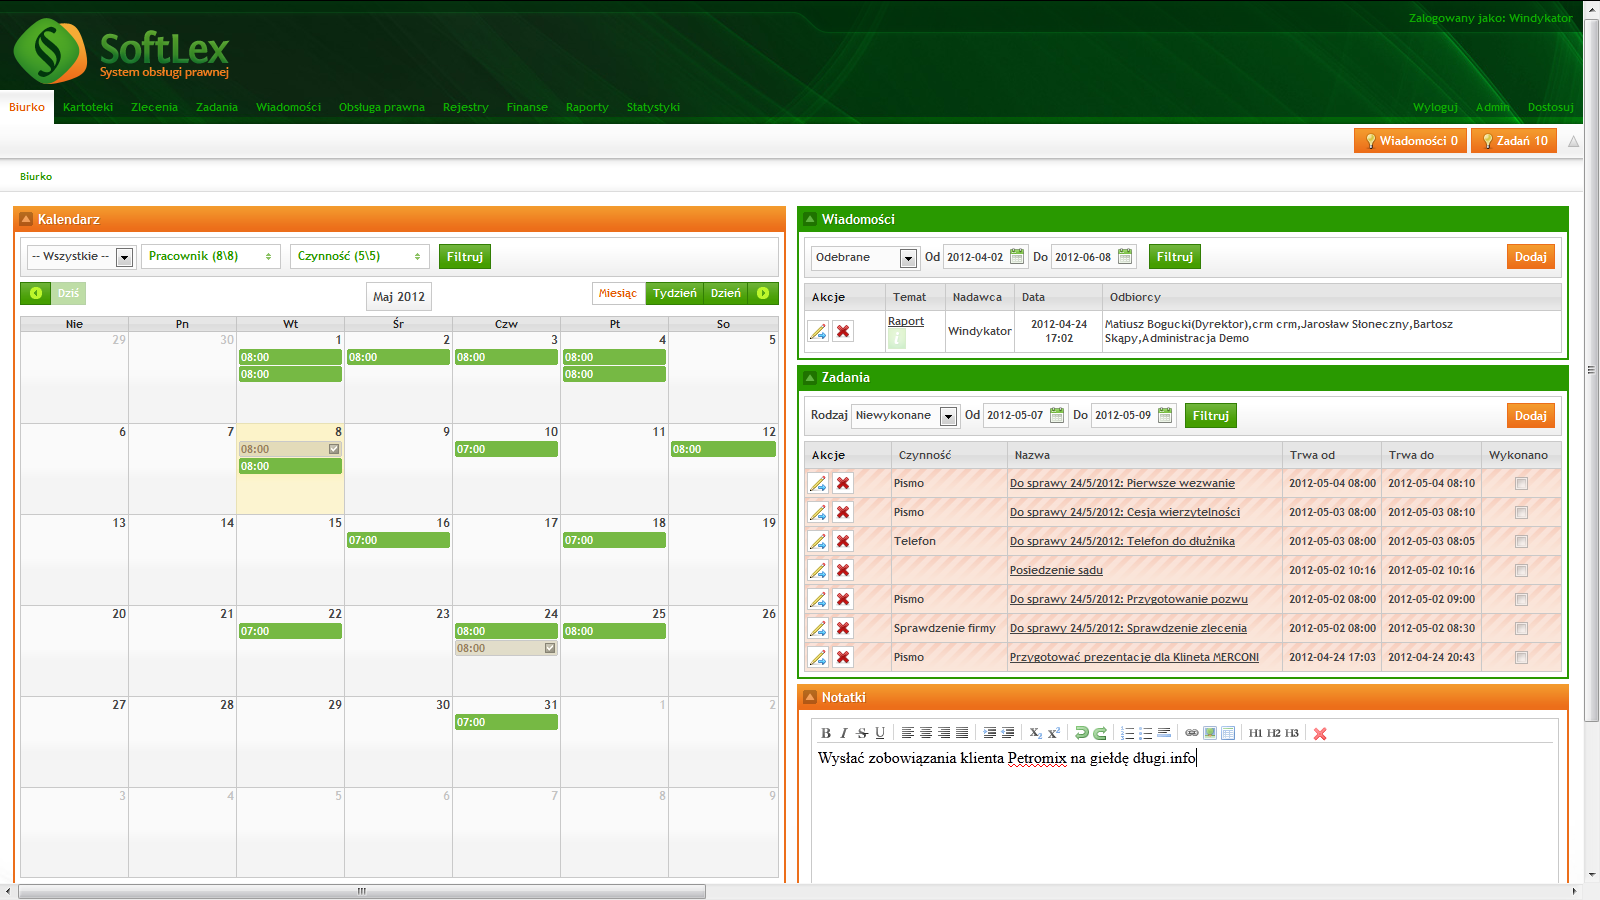Add a new message with Dodaj
This screenshot has height=900, width=1600.
point(1530,257)
